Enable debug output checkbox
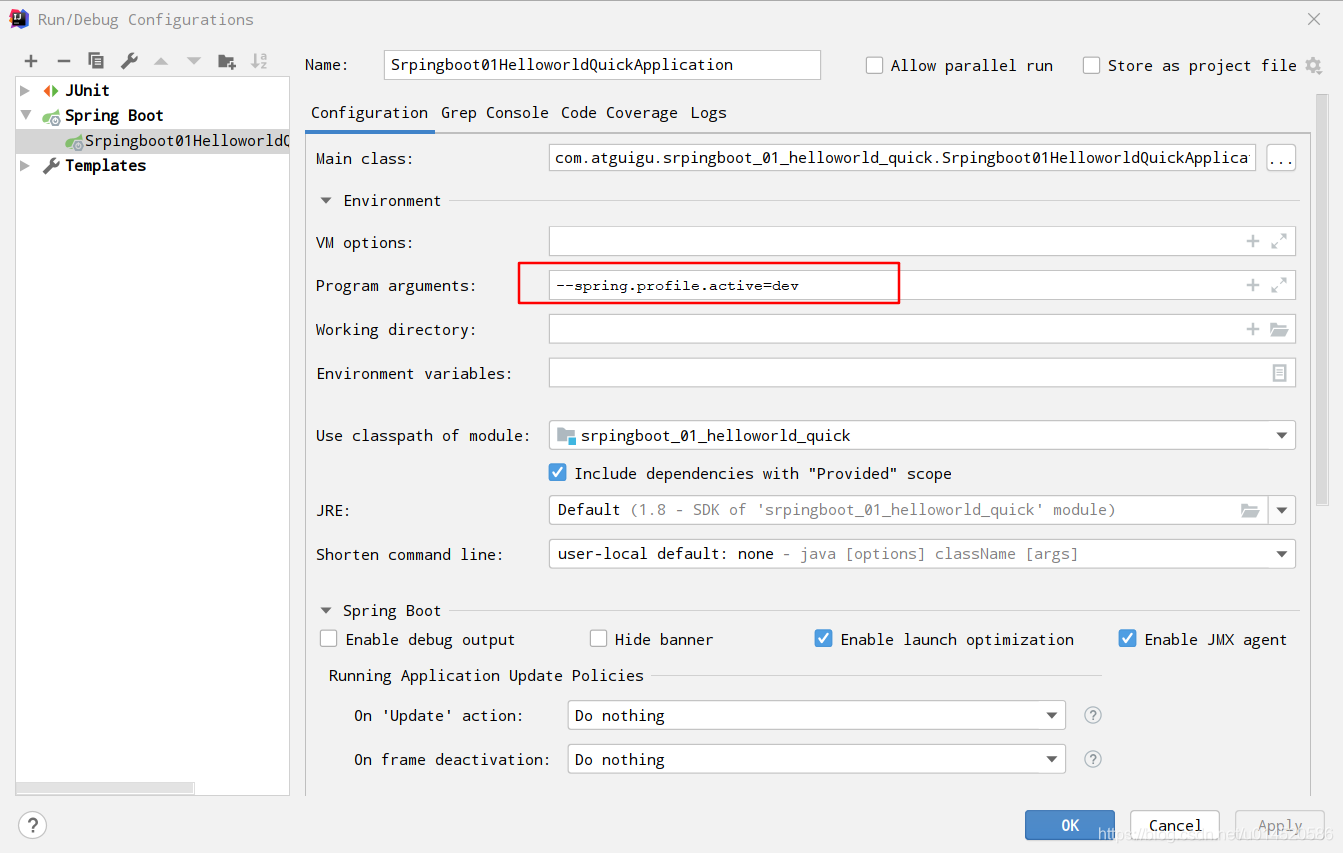 (328, 638)
